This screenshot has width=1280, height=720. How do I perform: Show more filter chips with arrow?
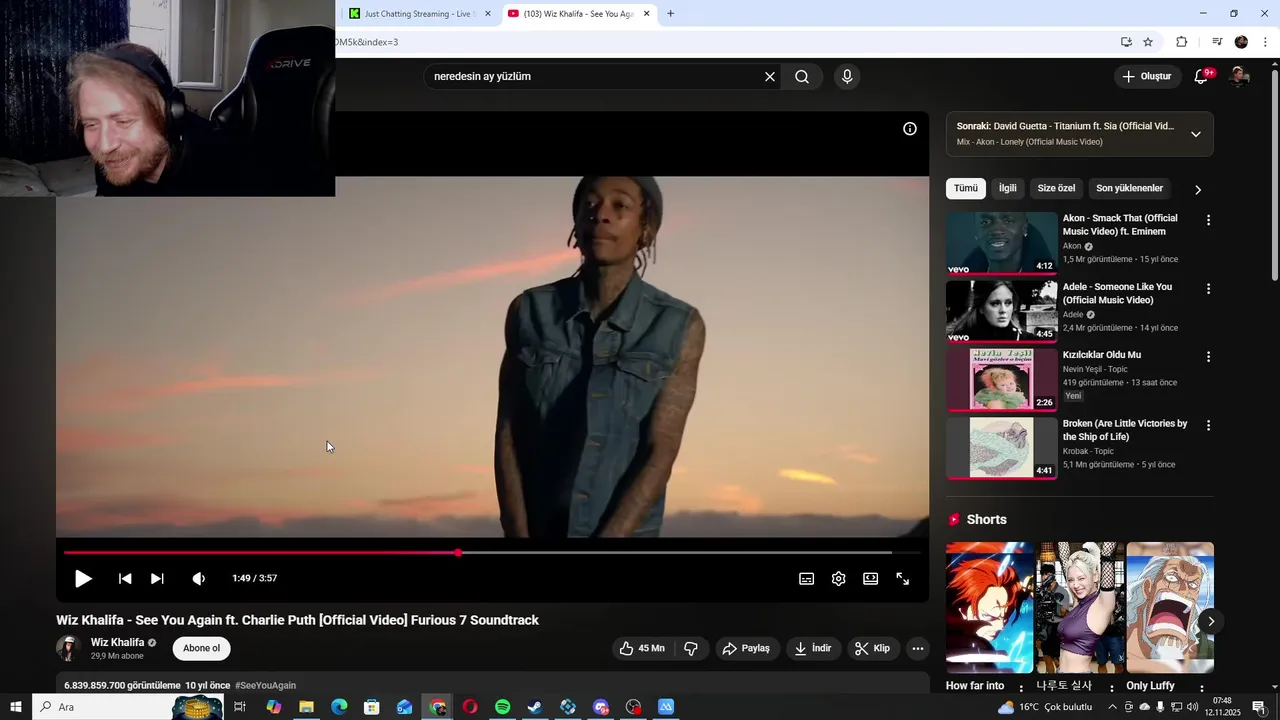tap(1198, 189)
